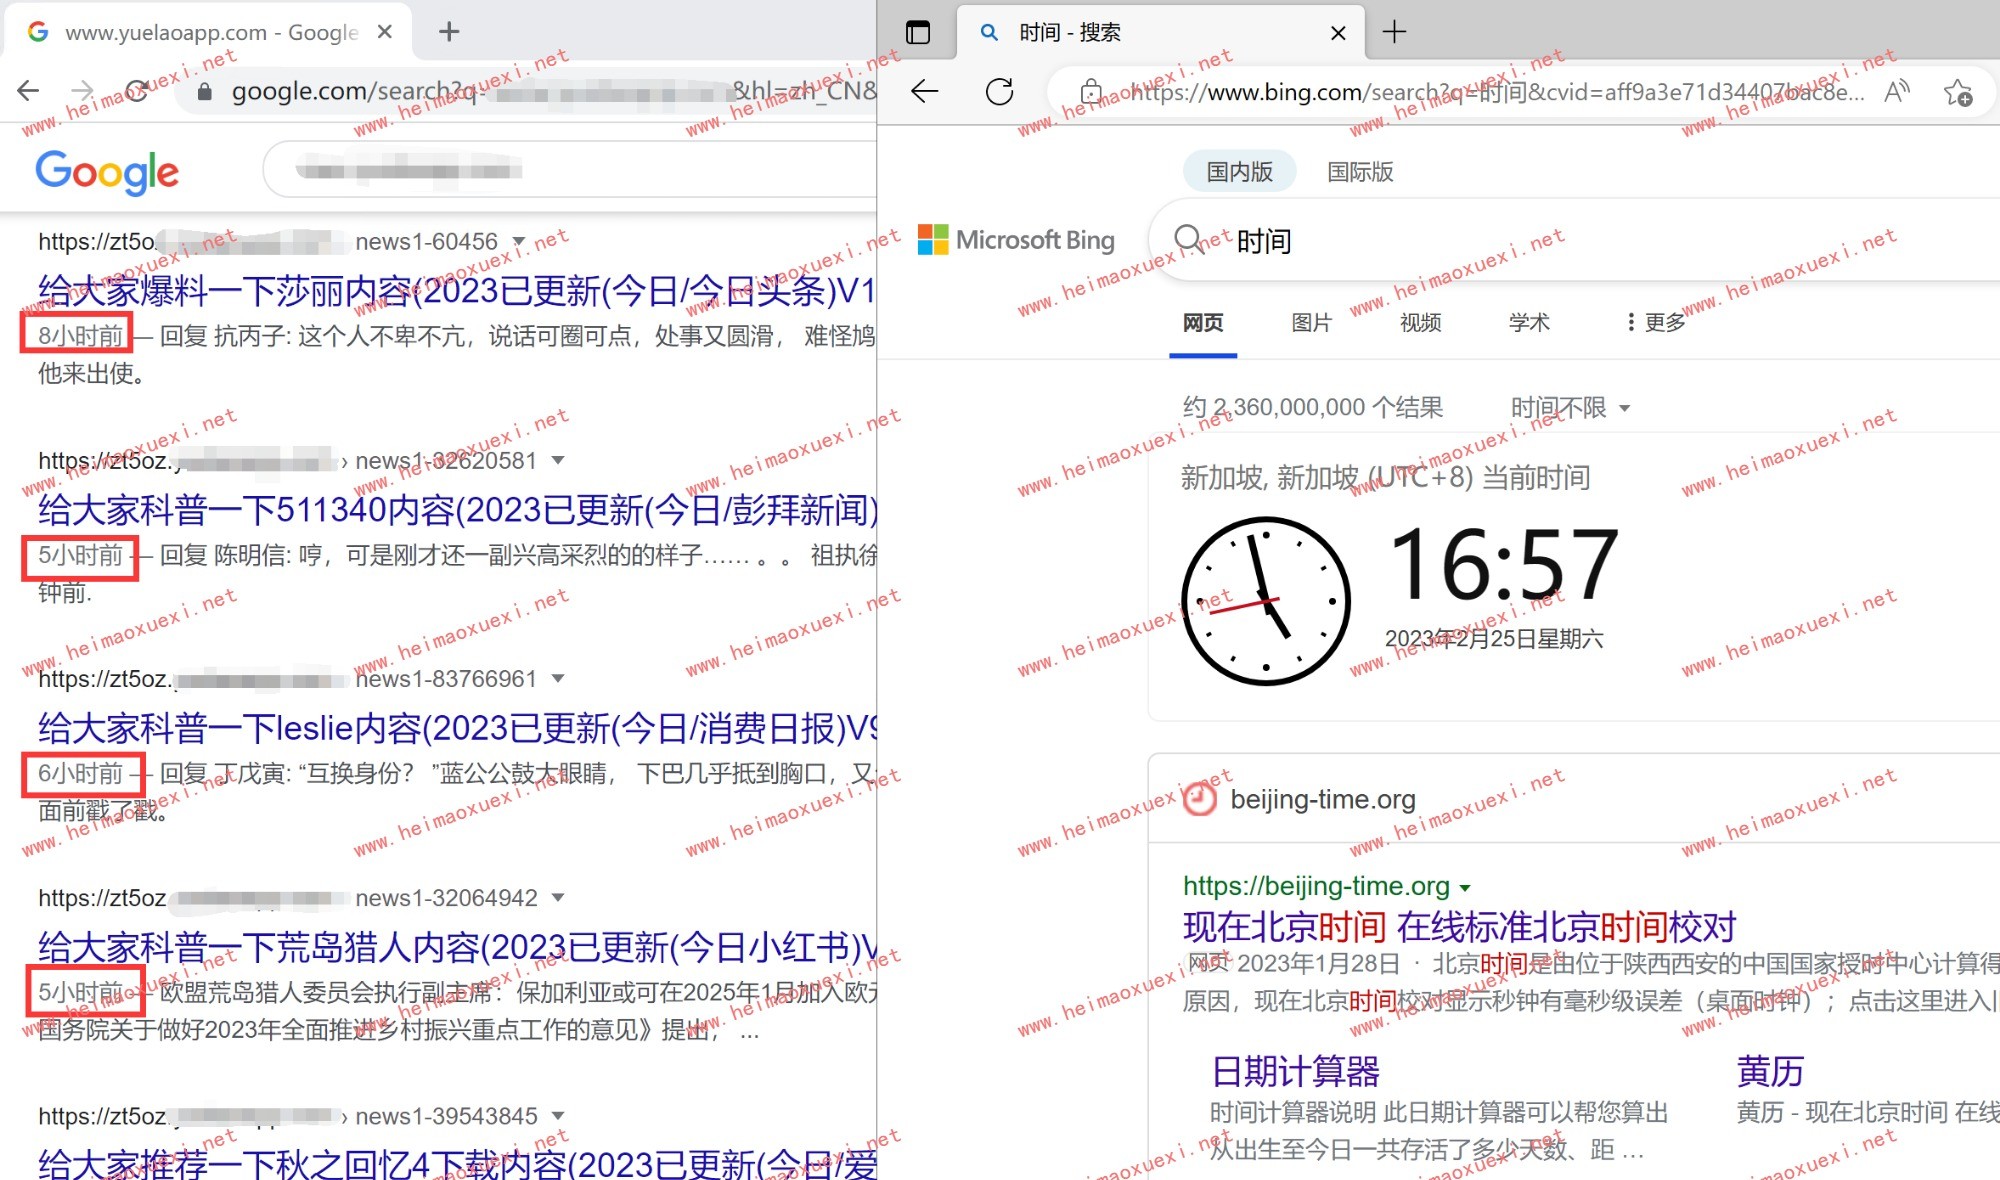Open the 视频 search tab
2000x1180 pixels.
[x=1420, y=322]
